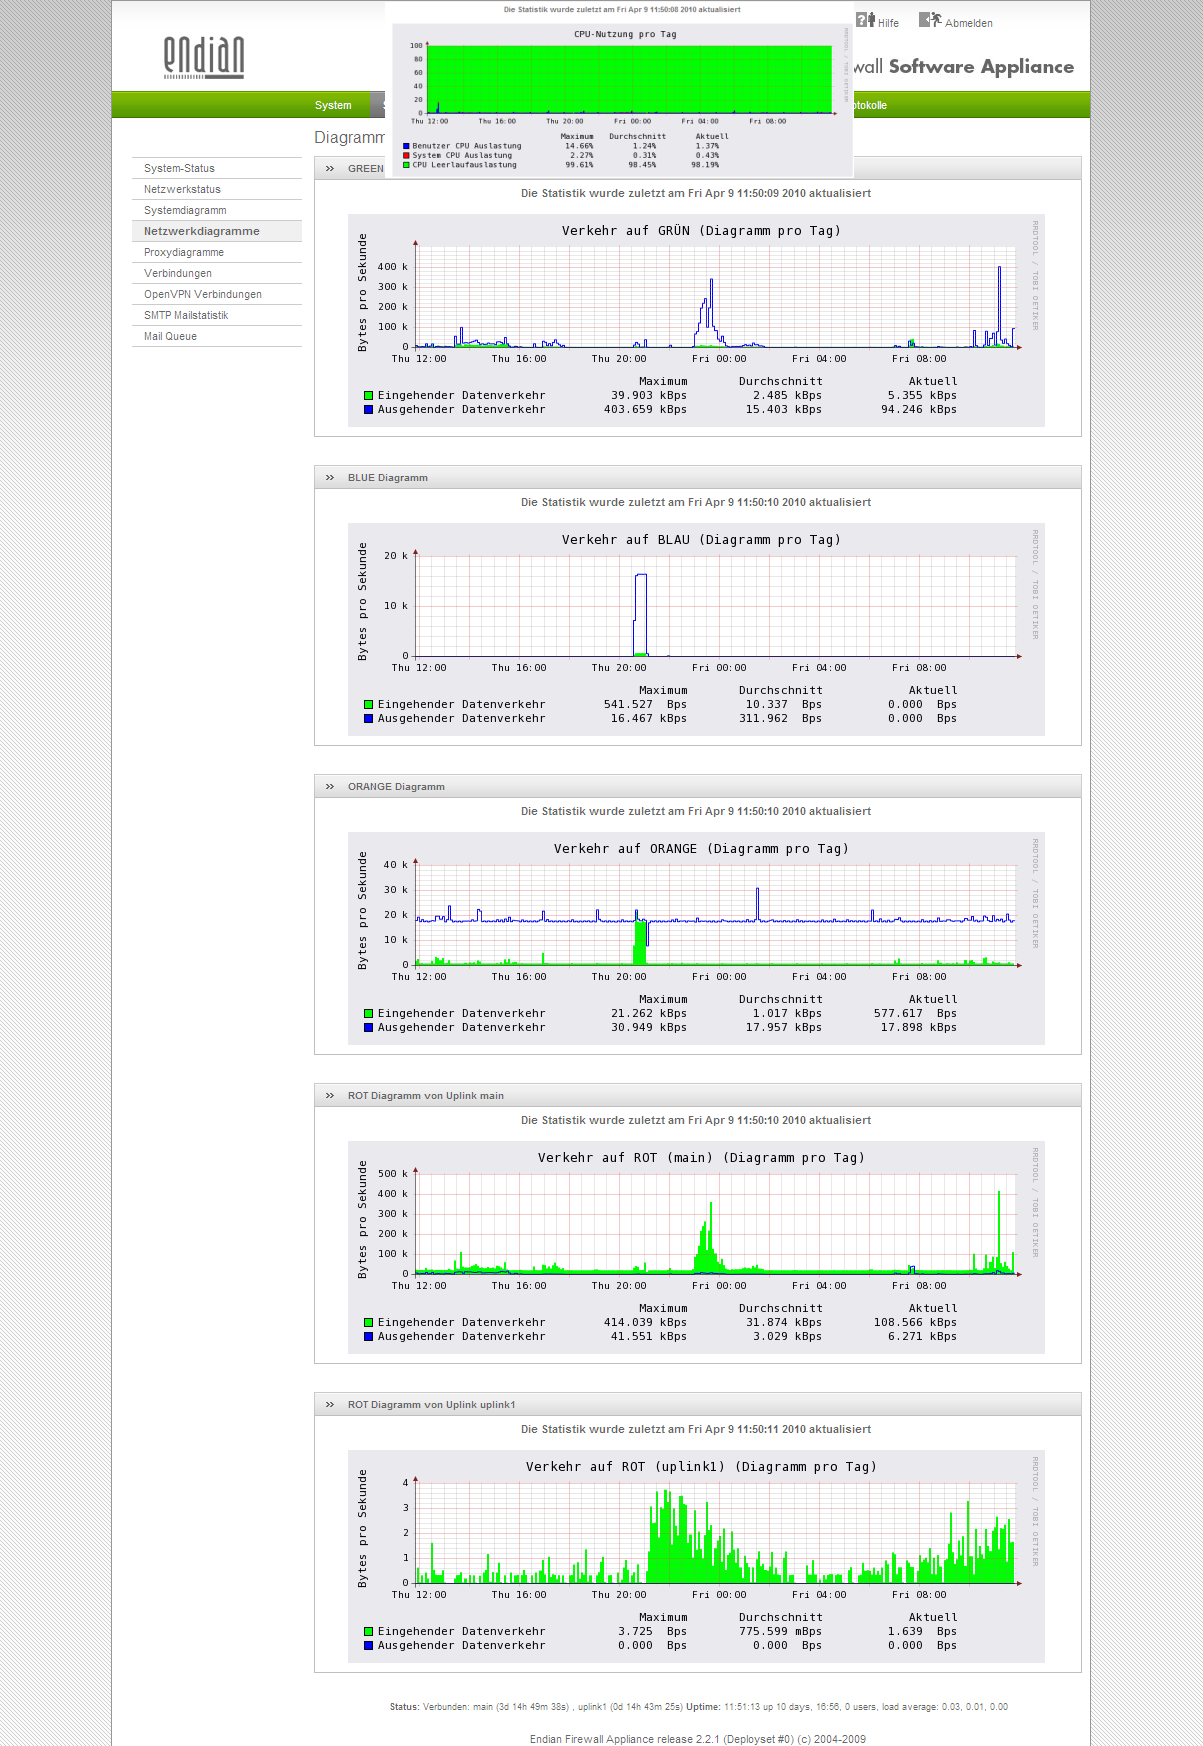Open the Verbindungen sidebar link
Viewport: 1203px width, 1746px height.
point(178,273)
